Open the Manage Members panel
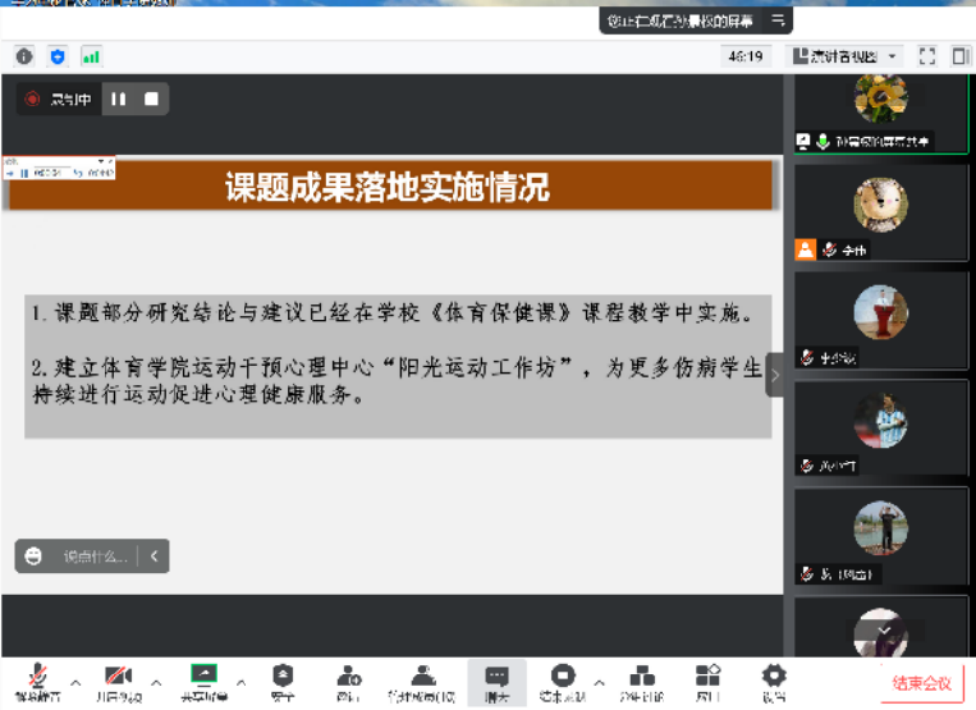This screenshot has height=710, width=976. coord(422,681)
